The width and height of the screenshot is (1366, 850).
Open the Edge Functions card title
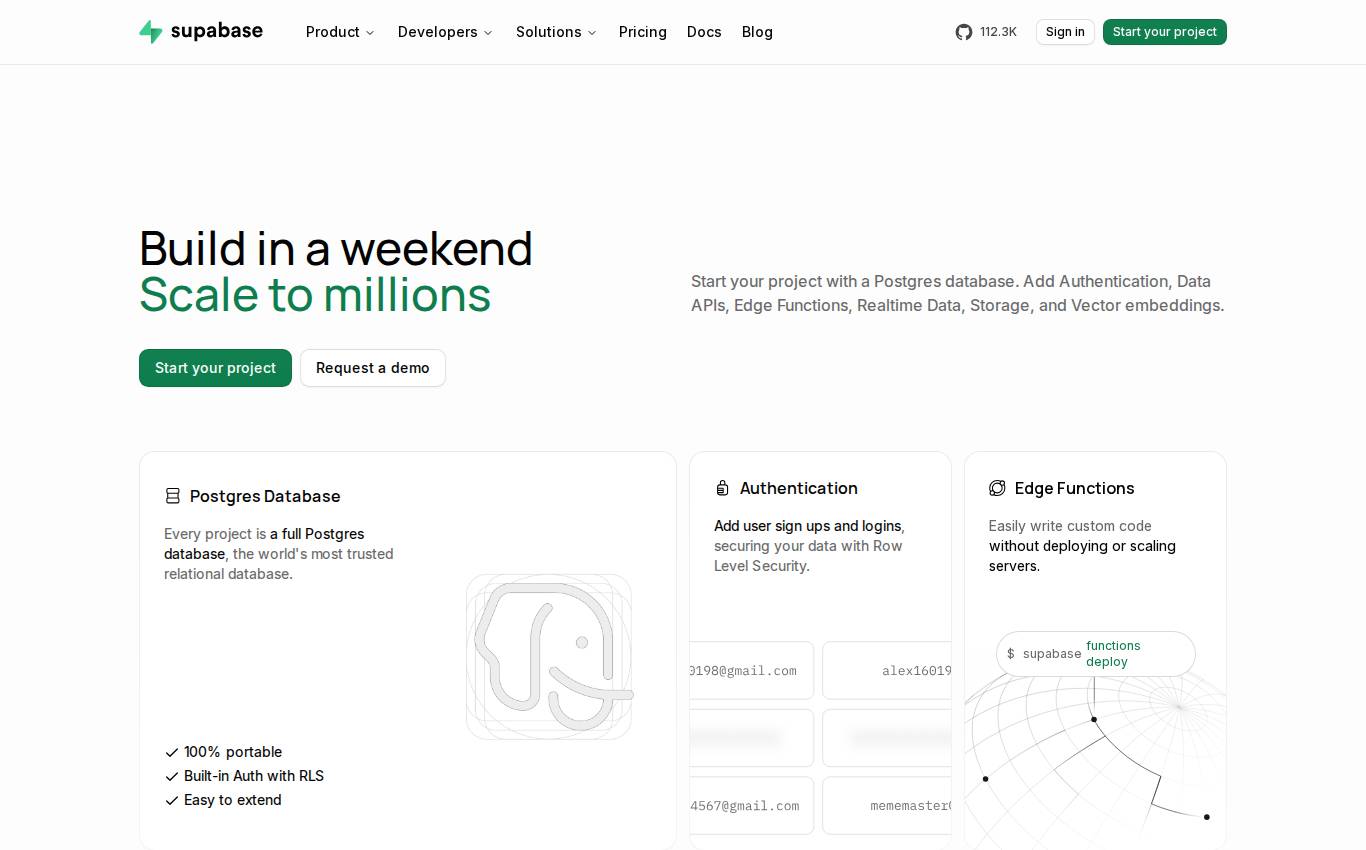[1075, 488]
